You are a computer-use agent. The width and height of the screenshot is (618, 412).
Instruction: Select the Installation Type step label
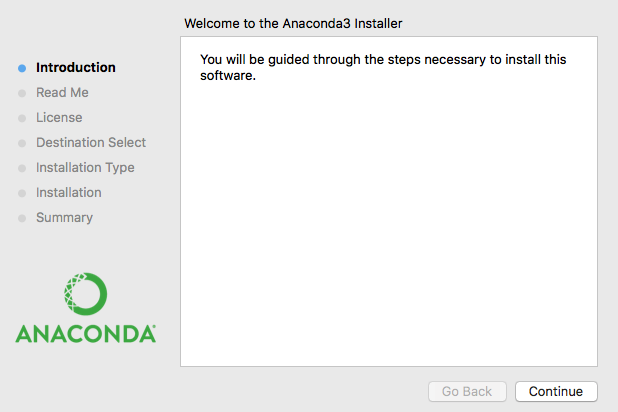pos(85,168)
